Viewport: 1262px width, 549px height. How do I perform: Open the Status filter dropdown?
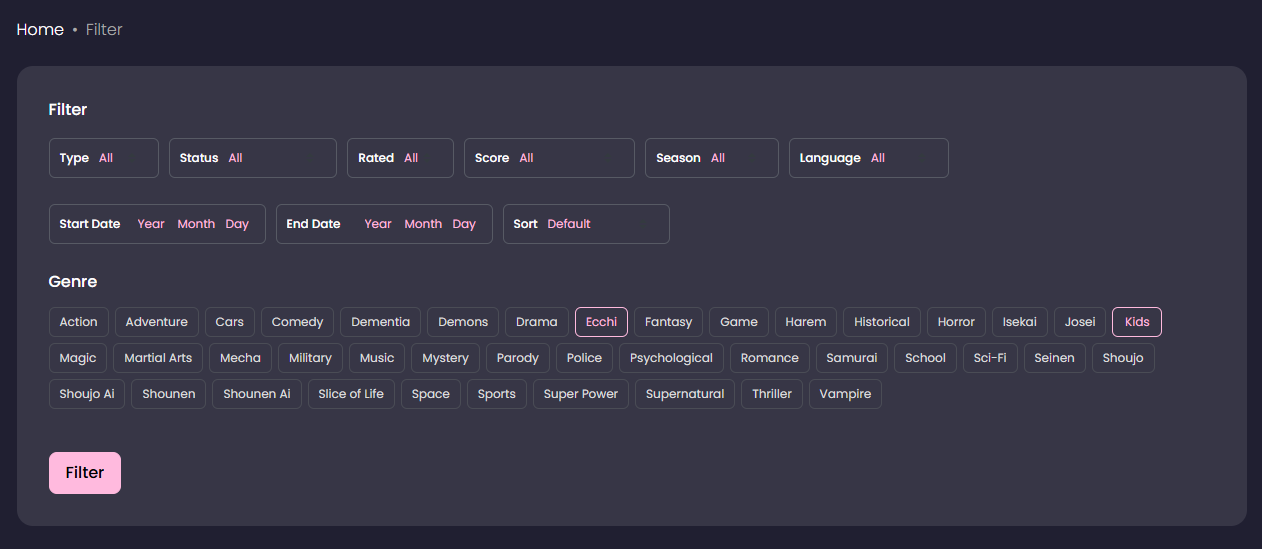click(253, 158)
